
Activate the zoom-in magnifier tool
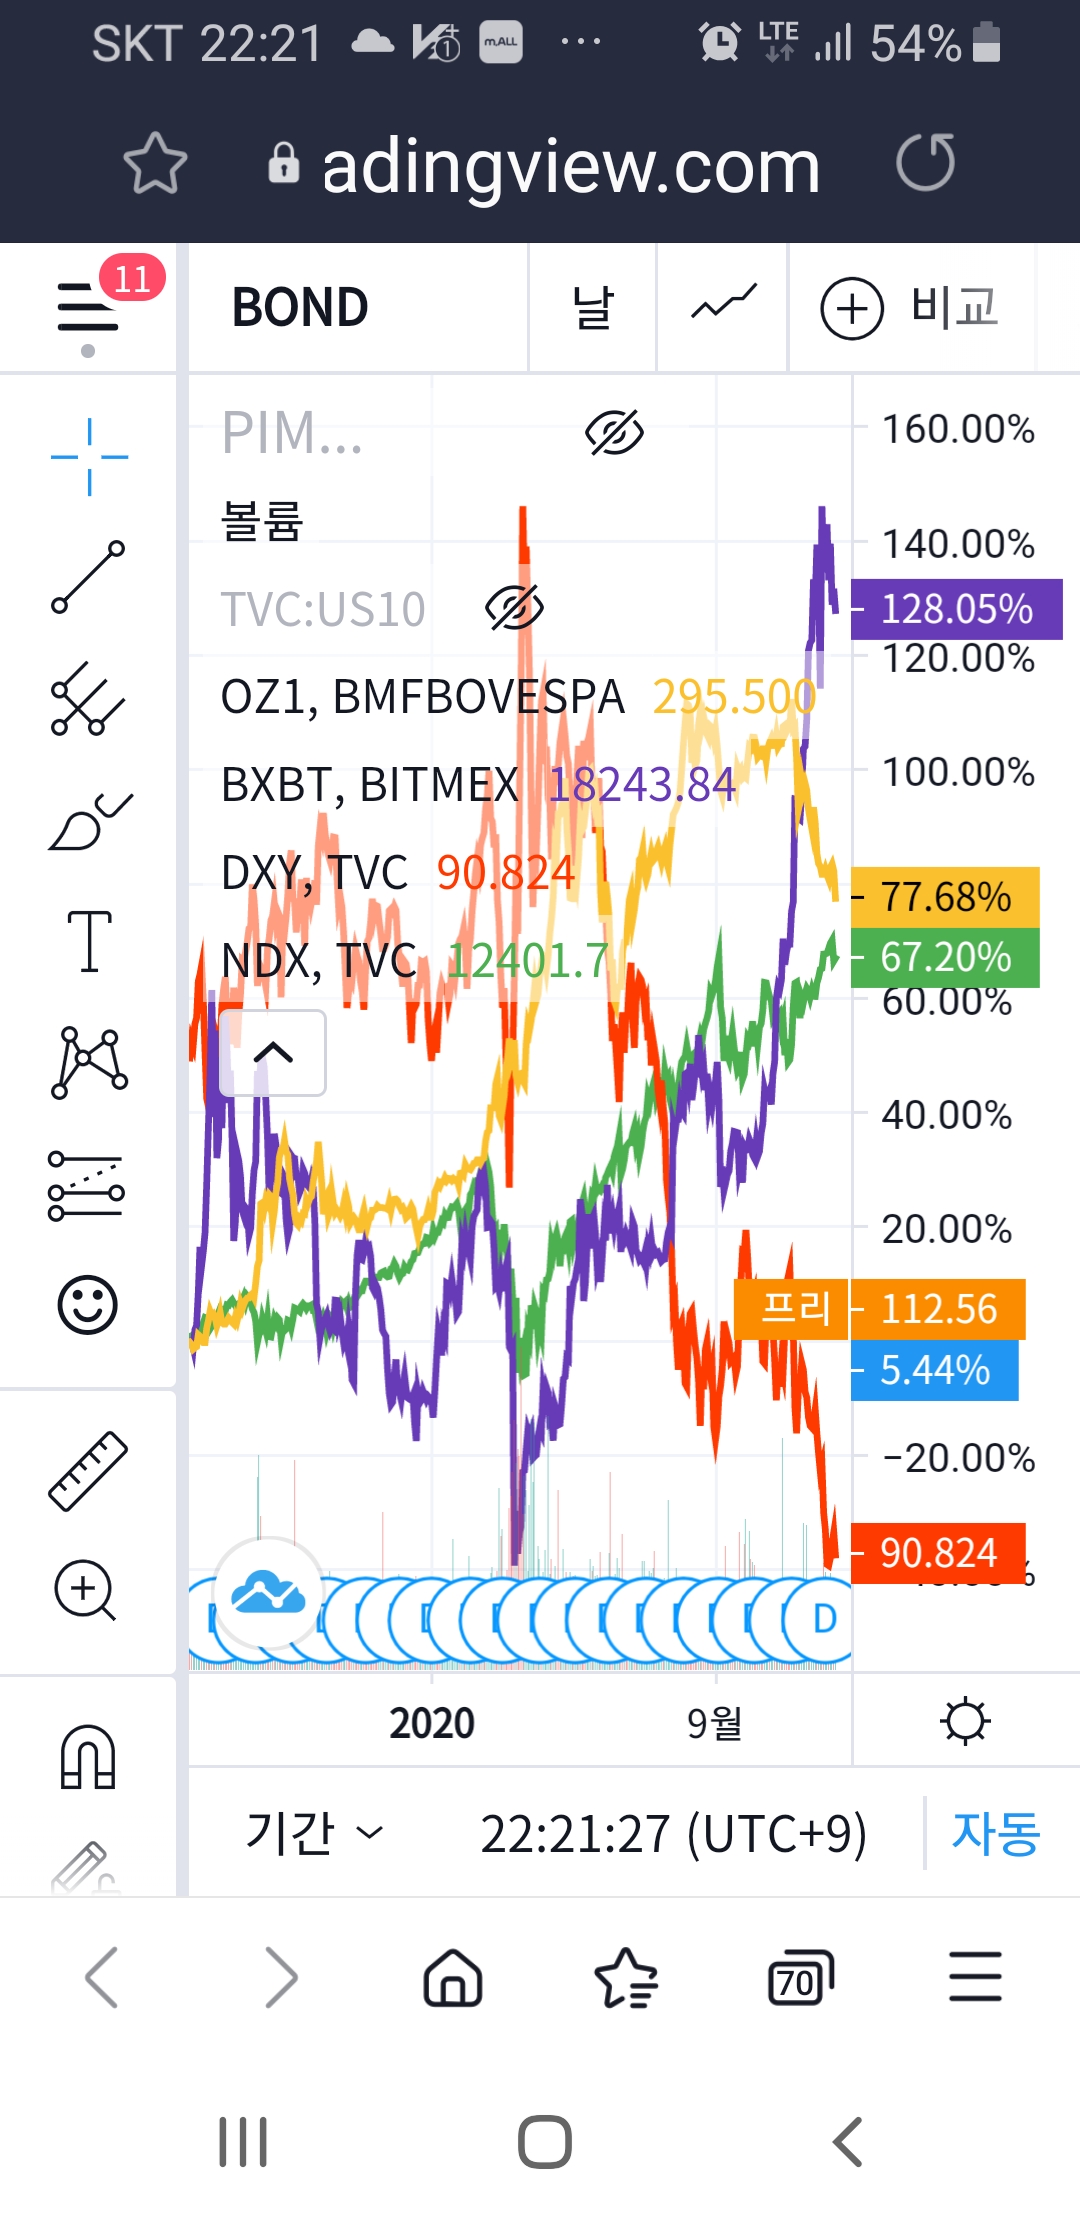(x=86, y=1589)
